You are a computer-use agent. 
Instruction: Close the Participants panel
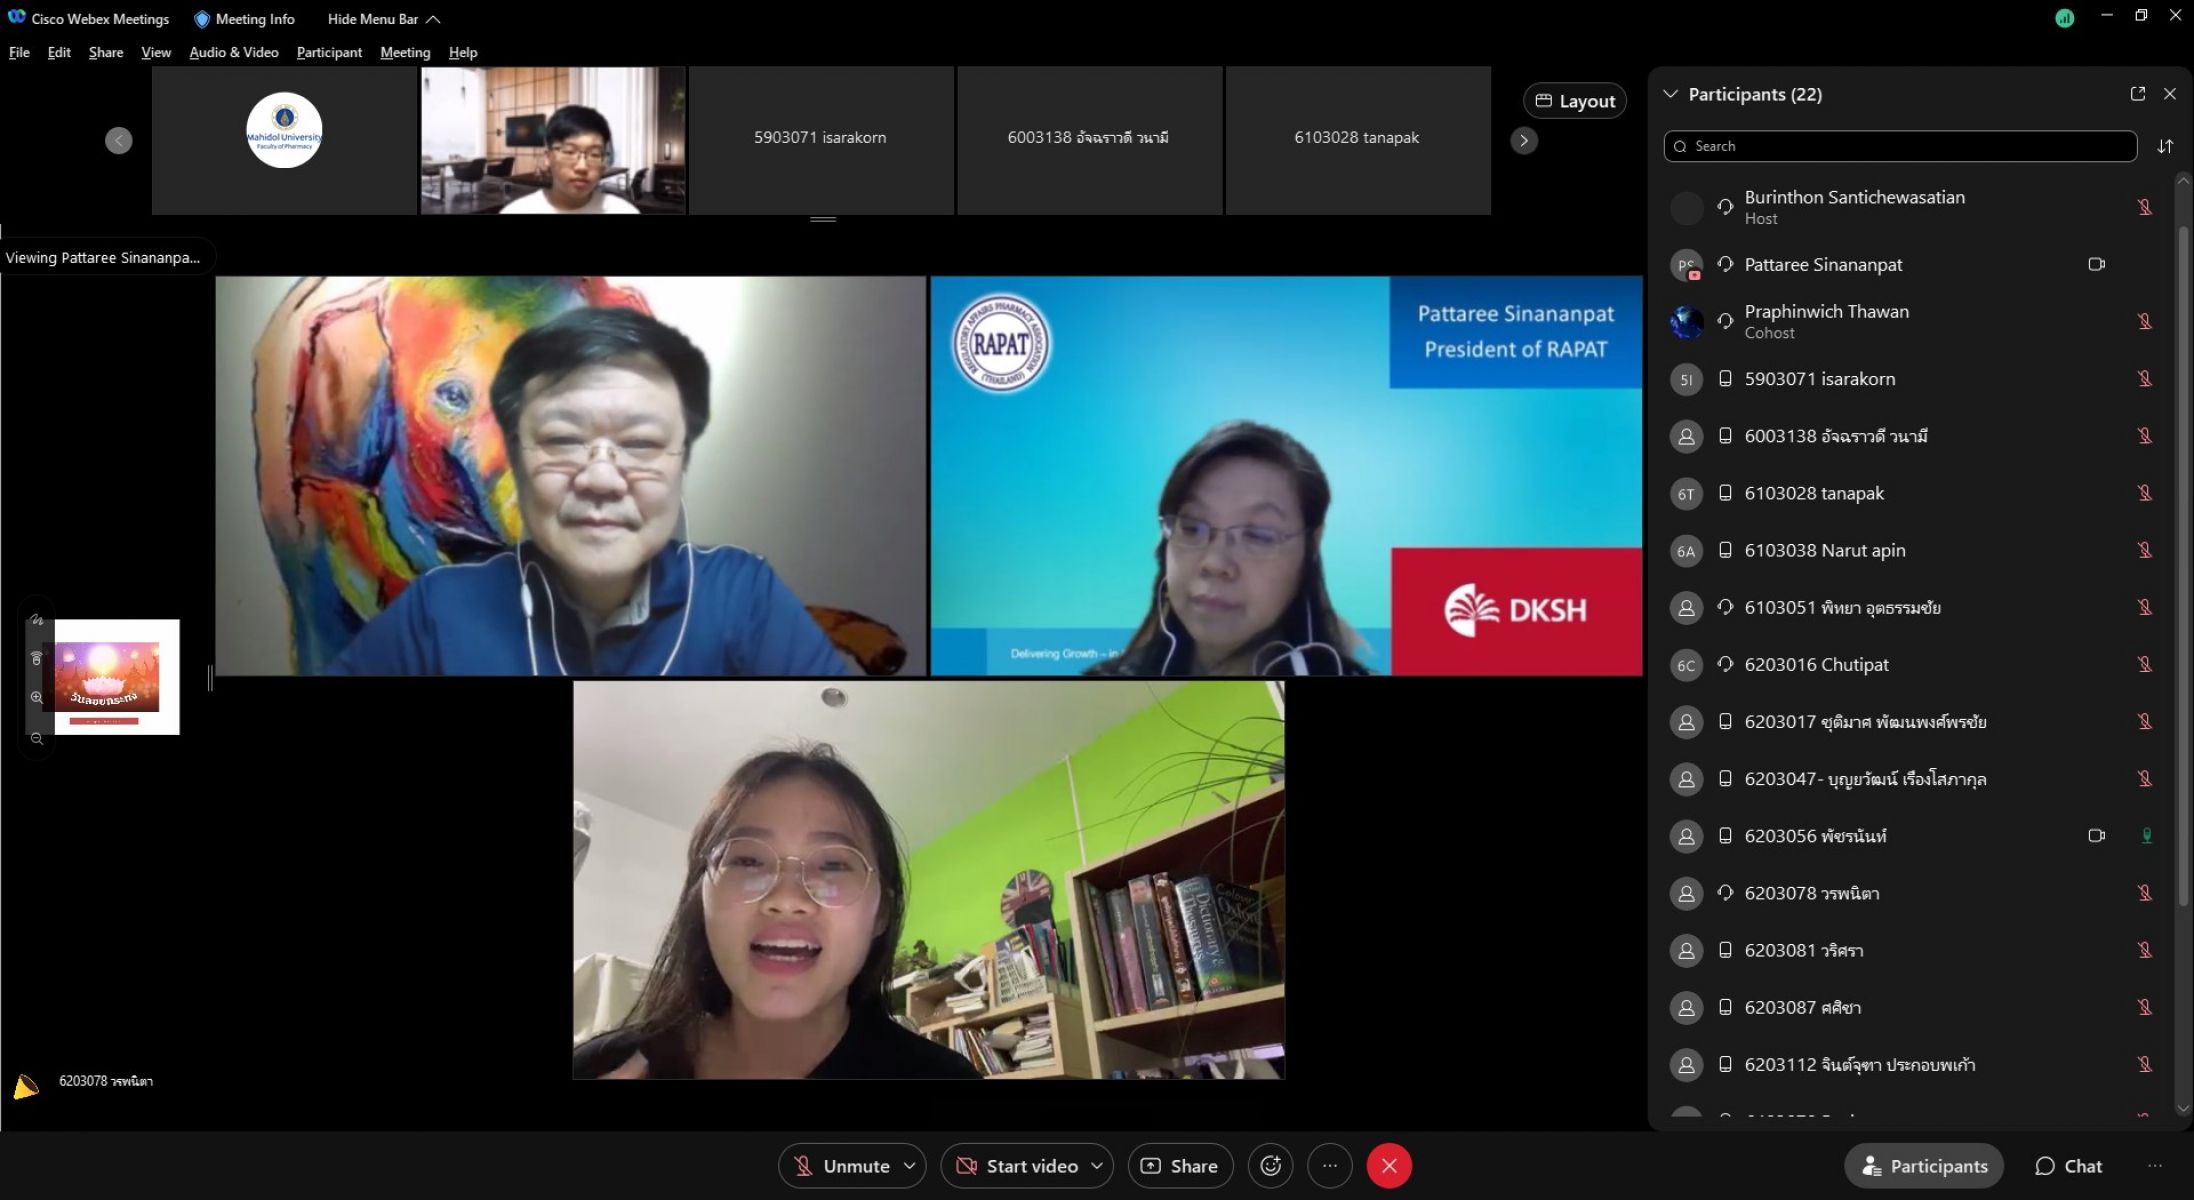coord(2170,93)
